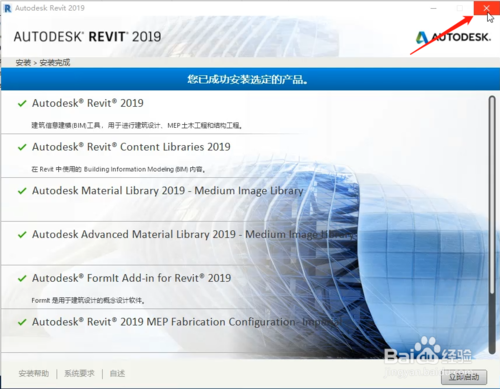The image size is (500, 389).
Task: Open the 系统要求 system requirements link
Action: 79,373
